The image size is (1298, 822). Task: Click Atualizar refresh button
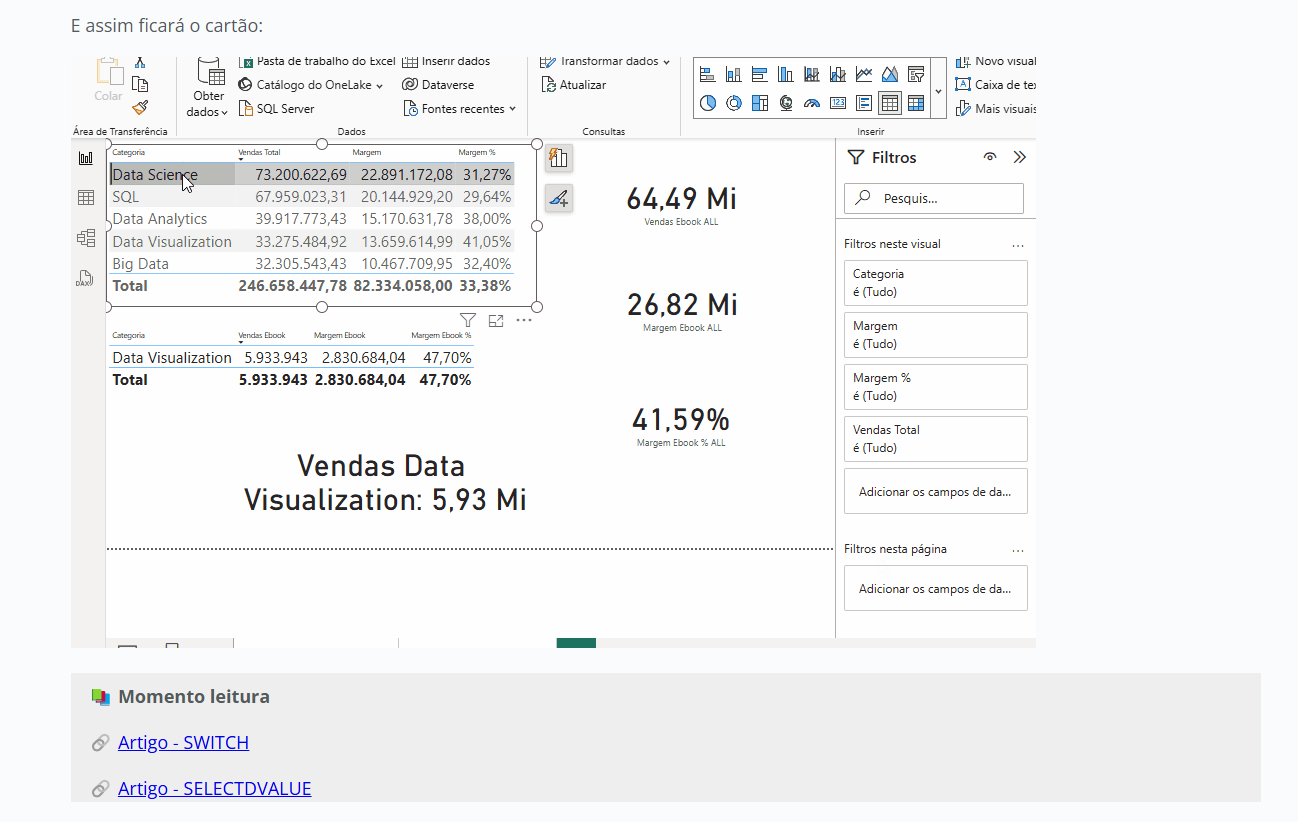coord(574,85)
